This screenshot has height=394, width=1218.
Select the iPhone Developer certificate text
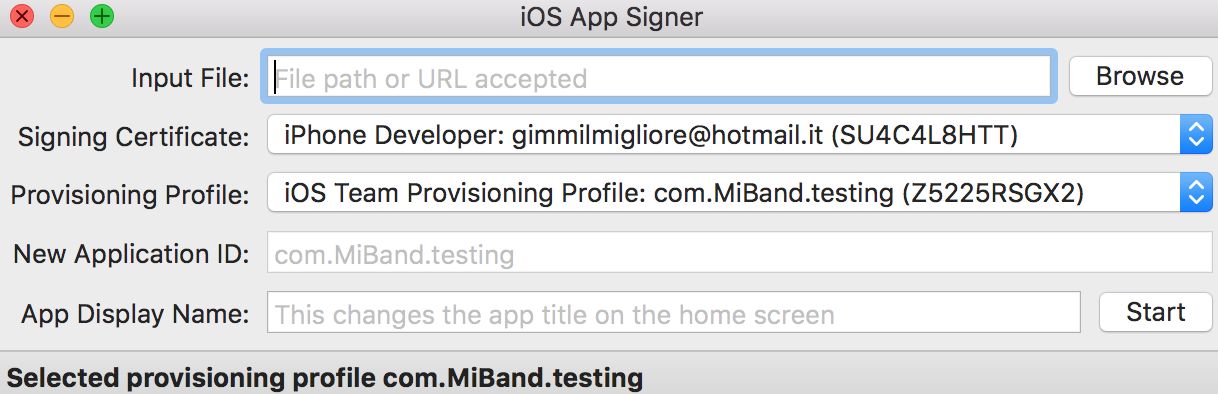click(x=651, y=135)
